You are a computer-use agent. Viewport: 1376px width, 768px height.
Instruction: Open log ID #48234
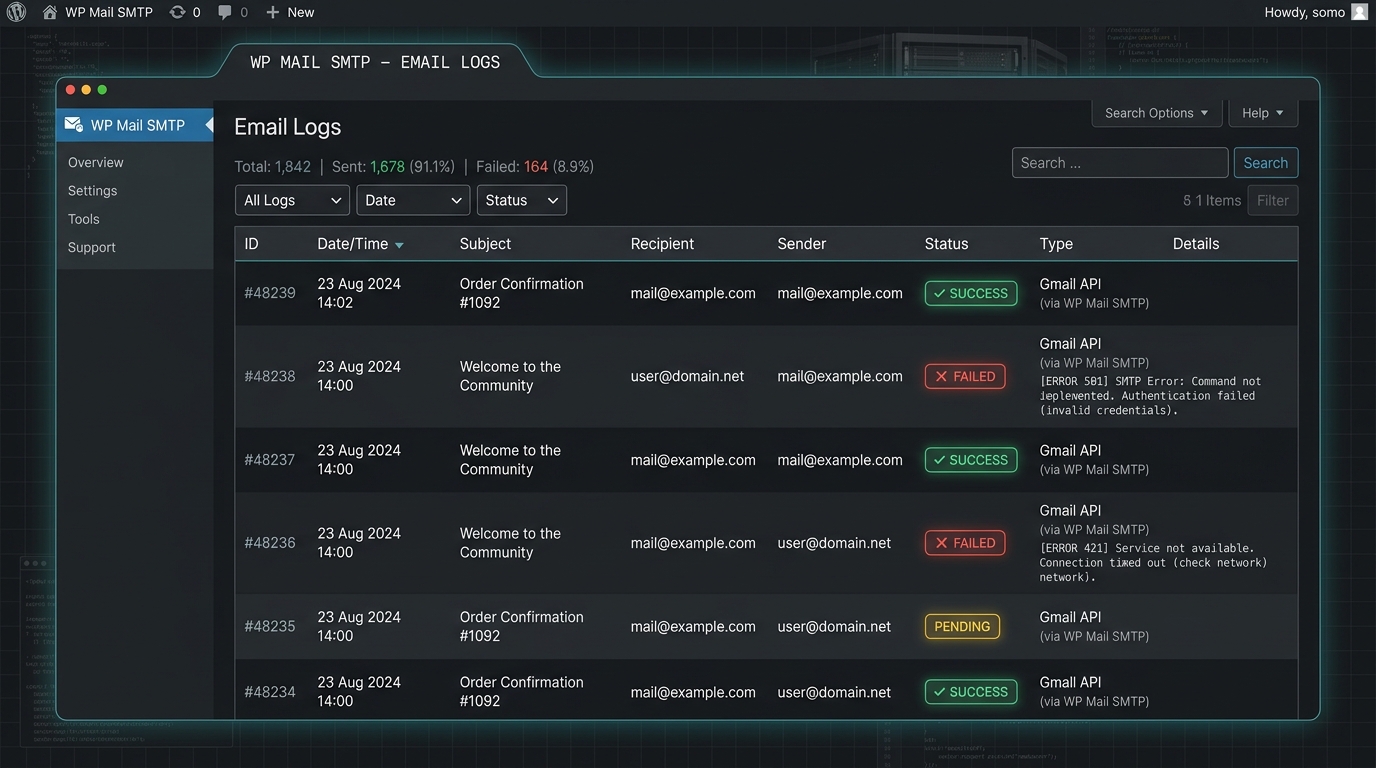tap(270, 692)
